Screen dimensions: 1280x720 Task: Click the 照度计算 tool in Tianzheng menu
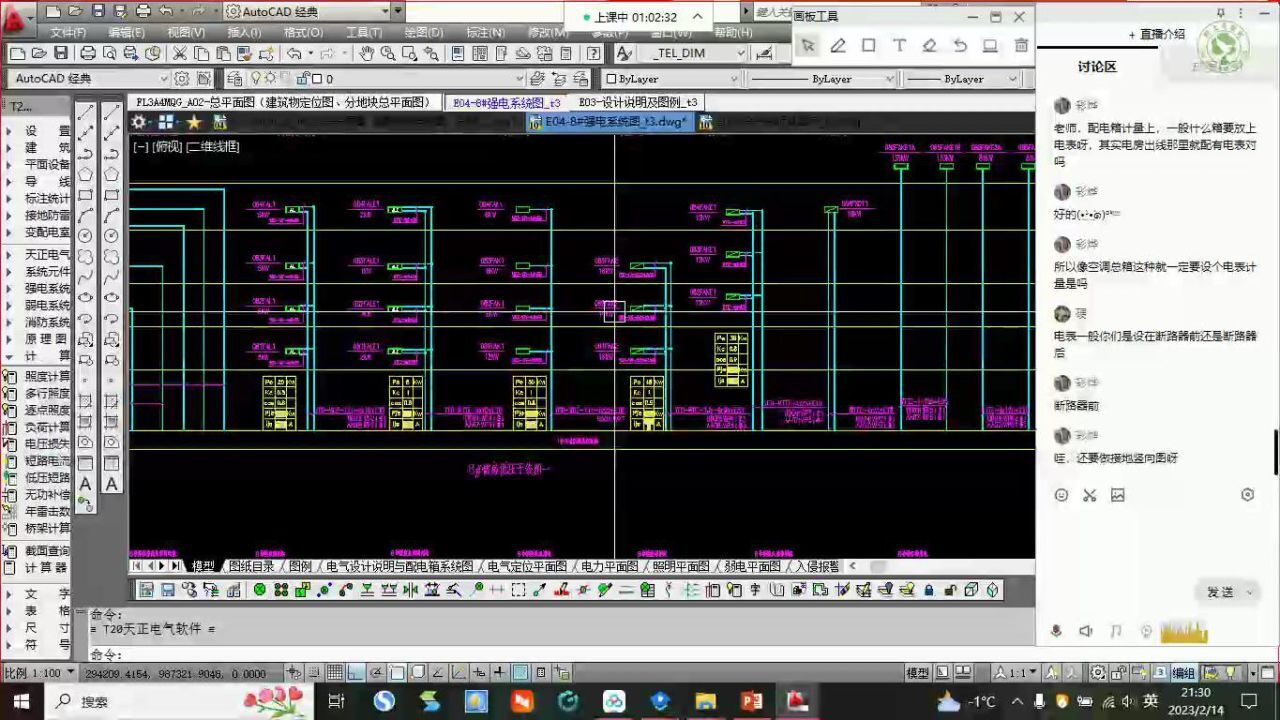(37, 376)
